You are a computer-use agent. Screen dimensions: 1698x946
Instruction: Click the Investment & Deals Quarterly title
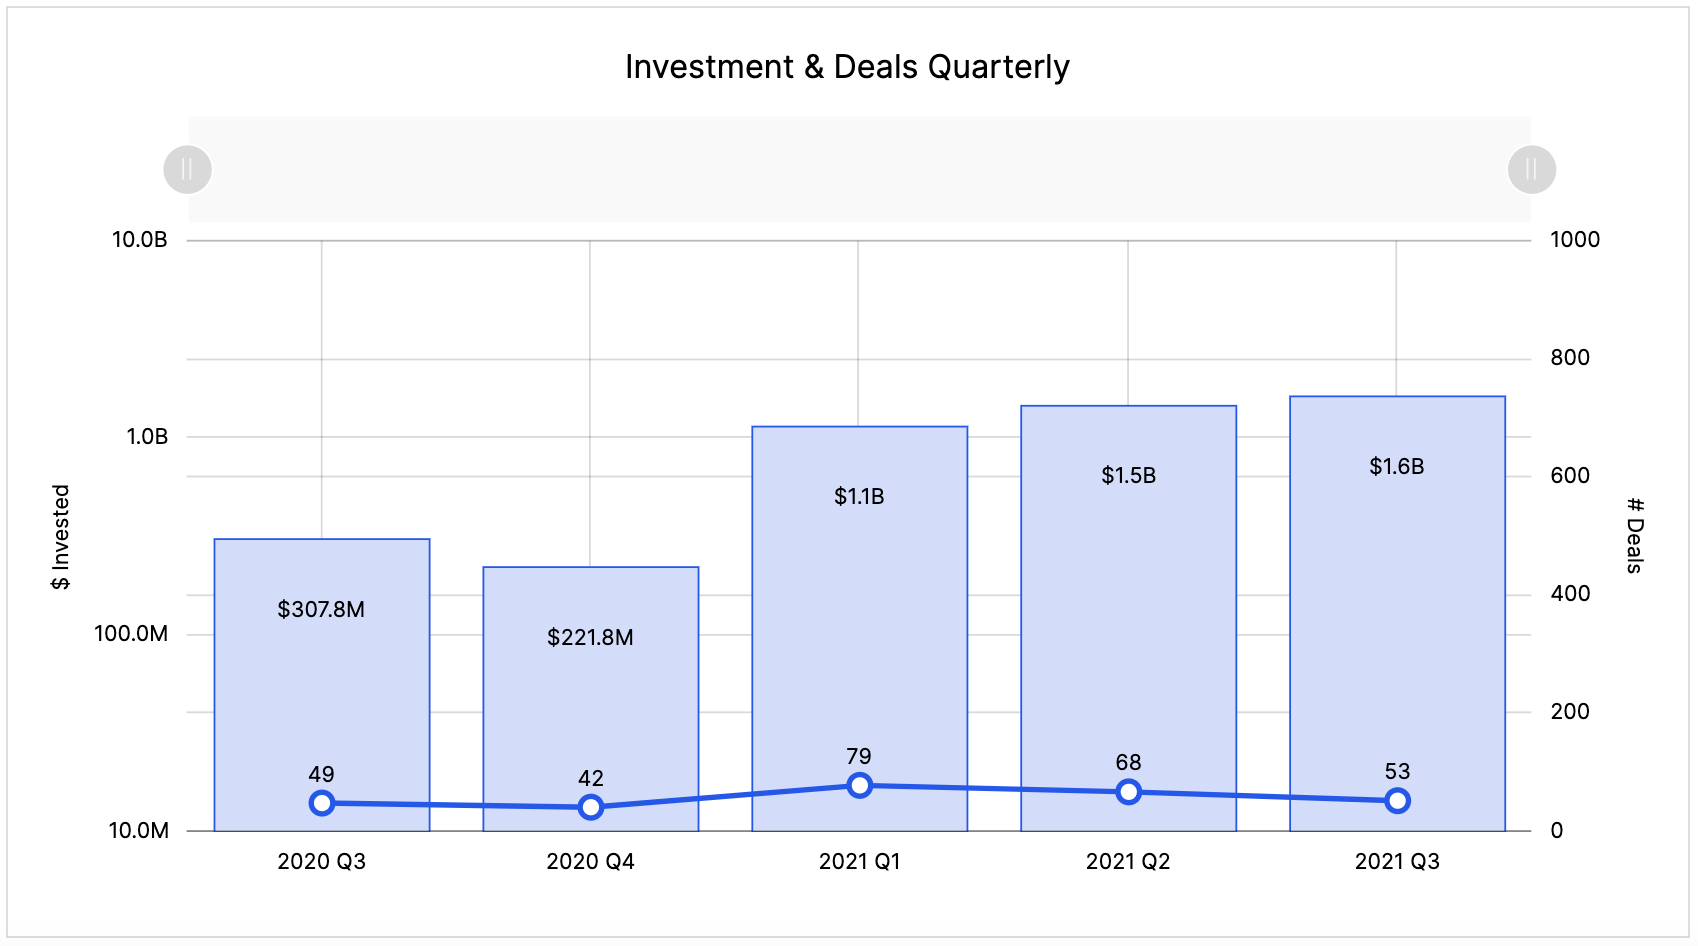tap(847, 66)
